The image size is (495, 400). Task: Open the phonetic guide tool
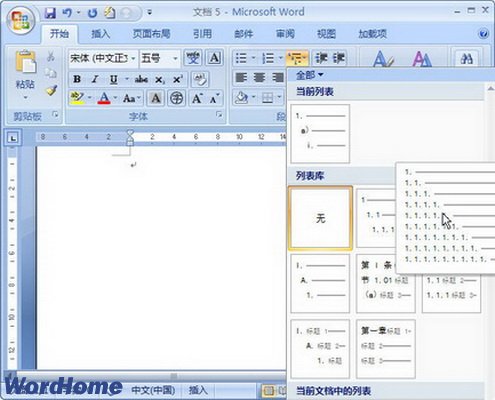(x=193, y=58)
